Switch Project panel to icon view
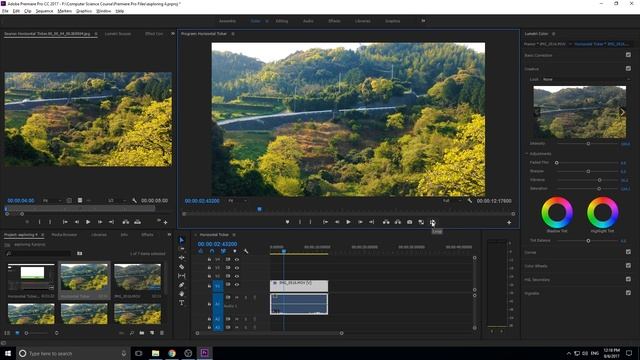640x360 pixels. (17, 333)
